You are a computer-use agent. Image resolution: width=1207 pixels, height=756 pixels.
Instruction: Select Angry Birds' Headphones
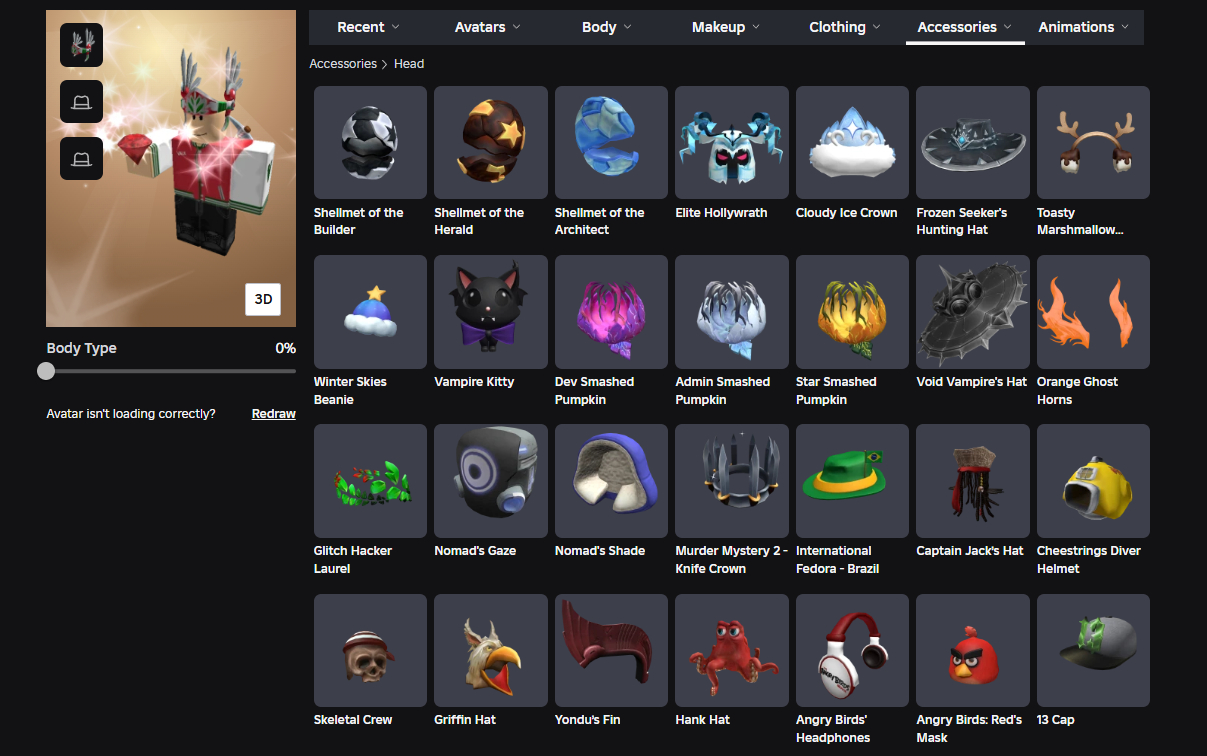(x=852, y=651)
